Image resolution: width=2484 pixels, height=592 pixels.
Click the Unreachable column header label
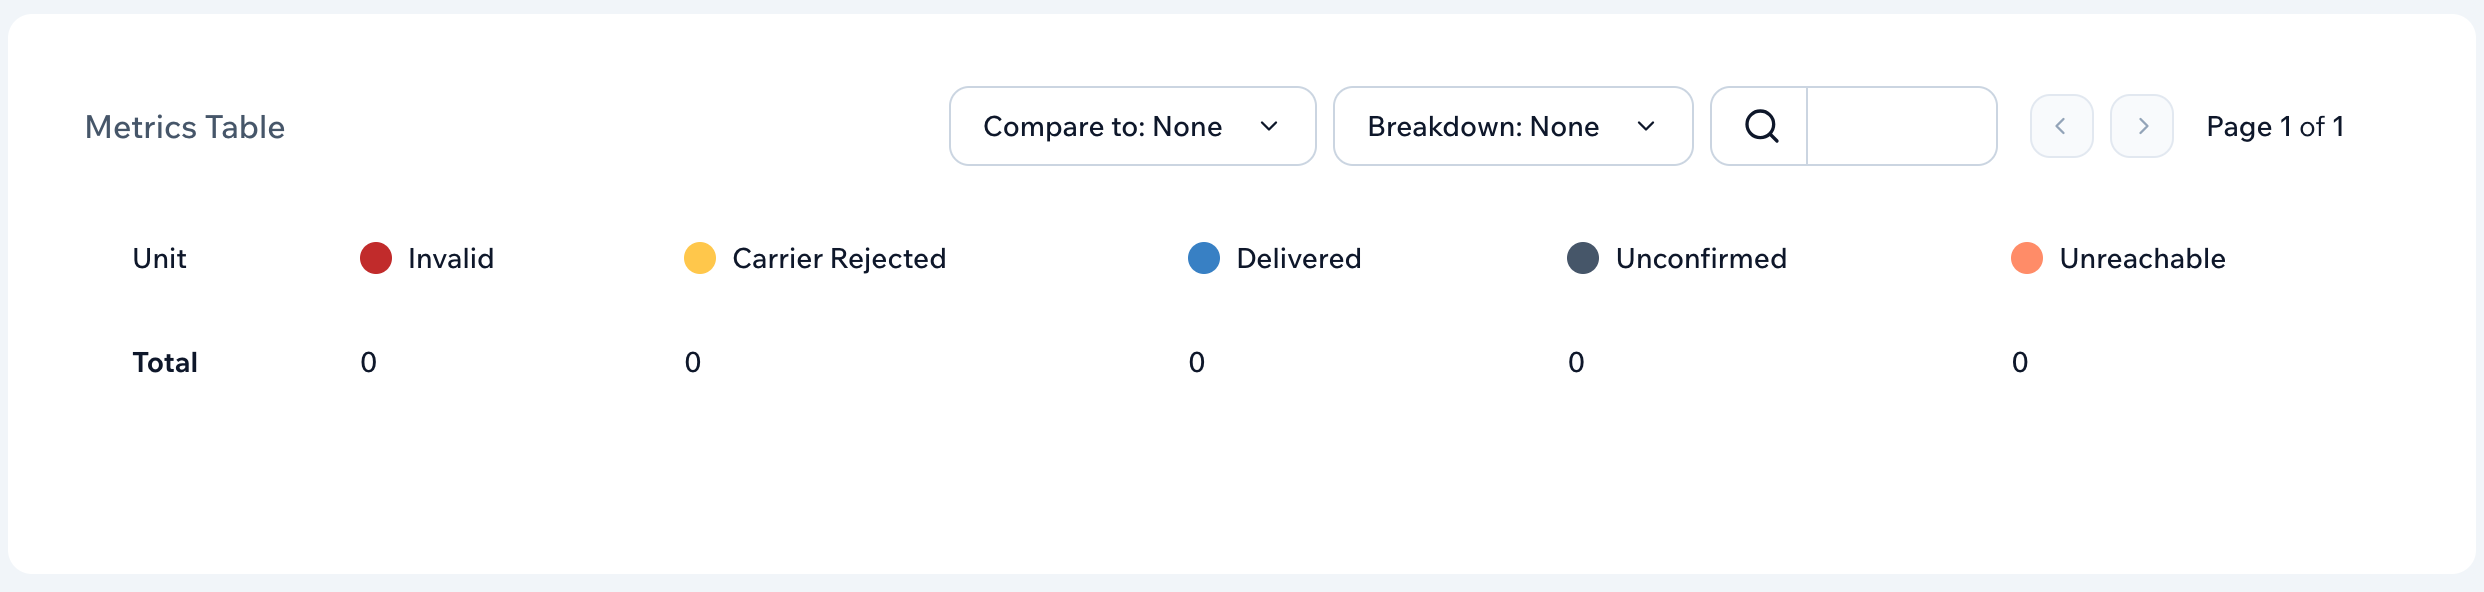click(x=2142, y=259)
